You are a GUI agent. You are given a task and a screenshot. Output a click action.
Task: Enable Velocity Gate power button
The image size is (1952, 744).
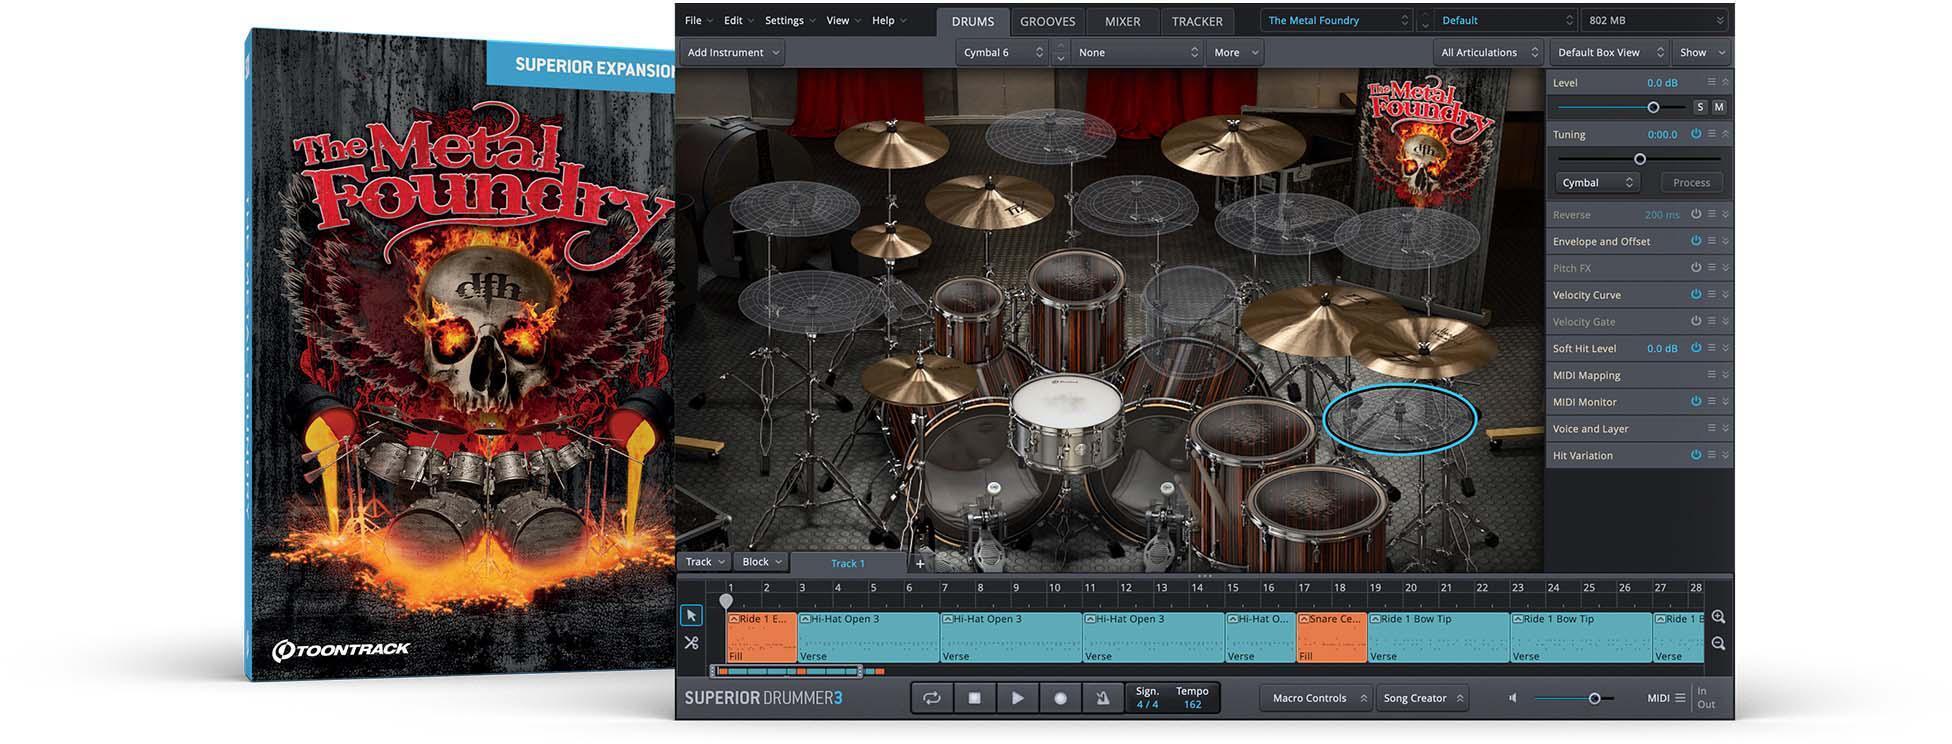pos(1696,321)
